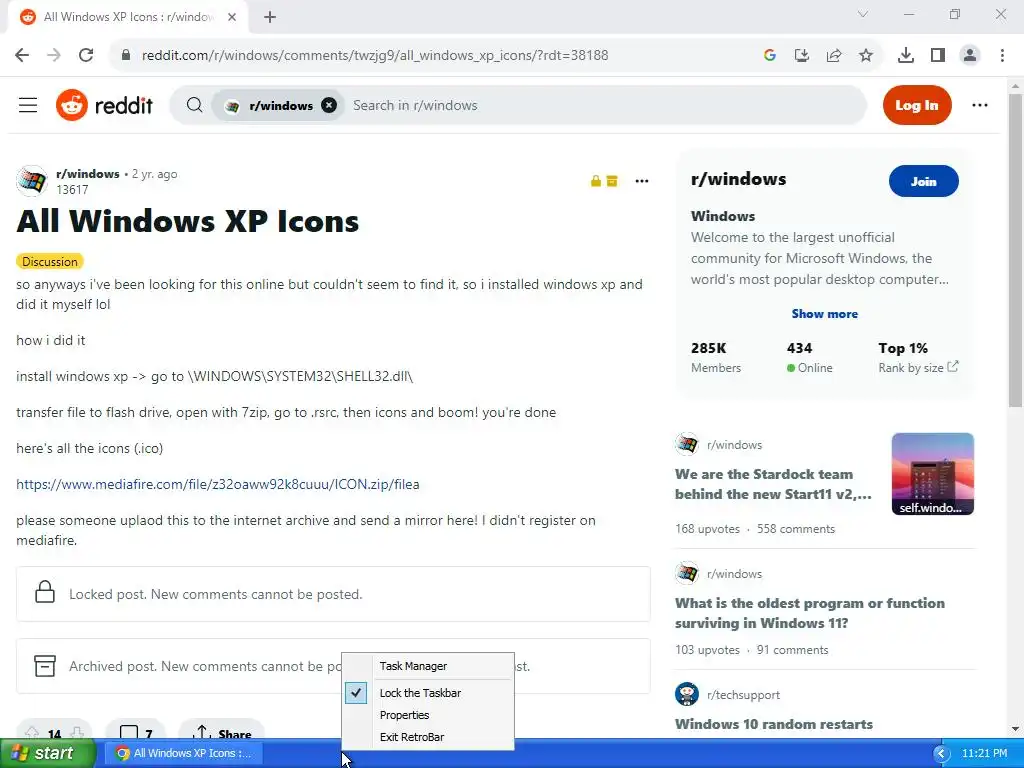Viewport: 1024px width, 768px height.
Task: Open Windows 10 random restarts post
Action: (x=774, y=724)
